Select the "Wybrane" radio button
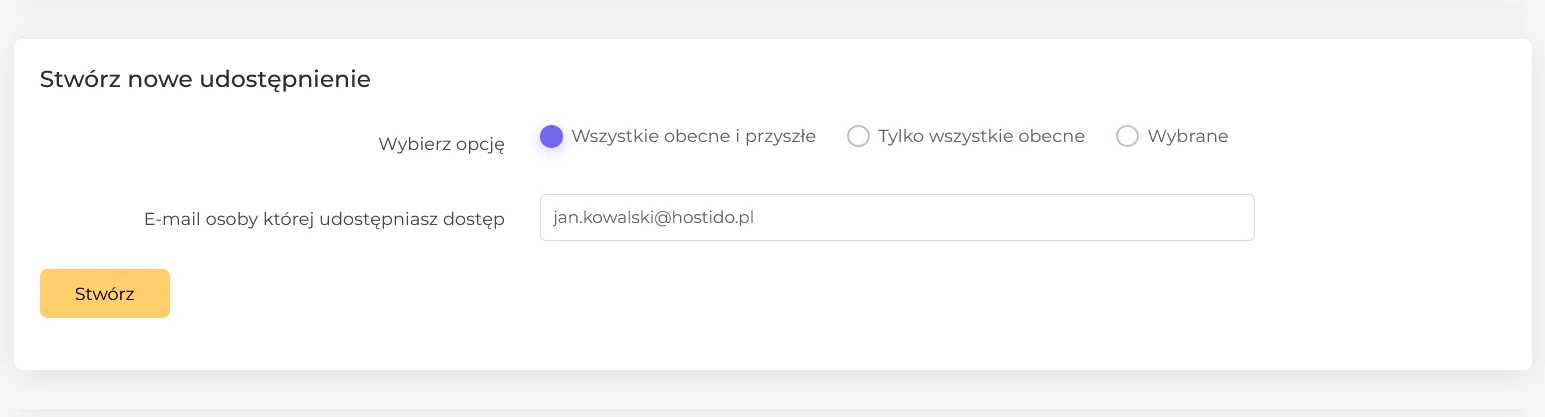1545x417 pixels. tap(1127, 137)
